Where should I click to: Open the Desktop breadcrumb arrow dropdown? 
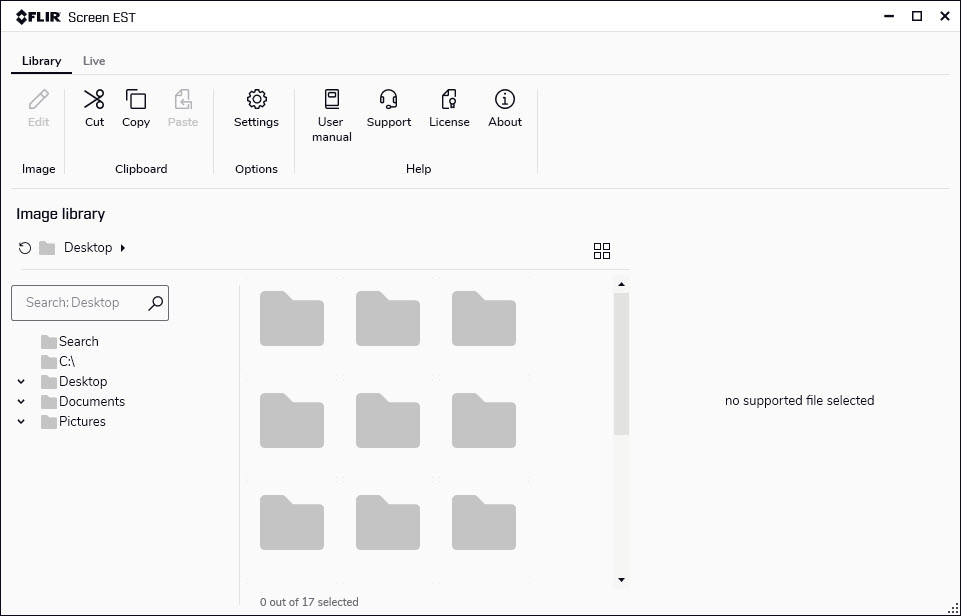[x=123, y=248]
